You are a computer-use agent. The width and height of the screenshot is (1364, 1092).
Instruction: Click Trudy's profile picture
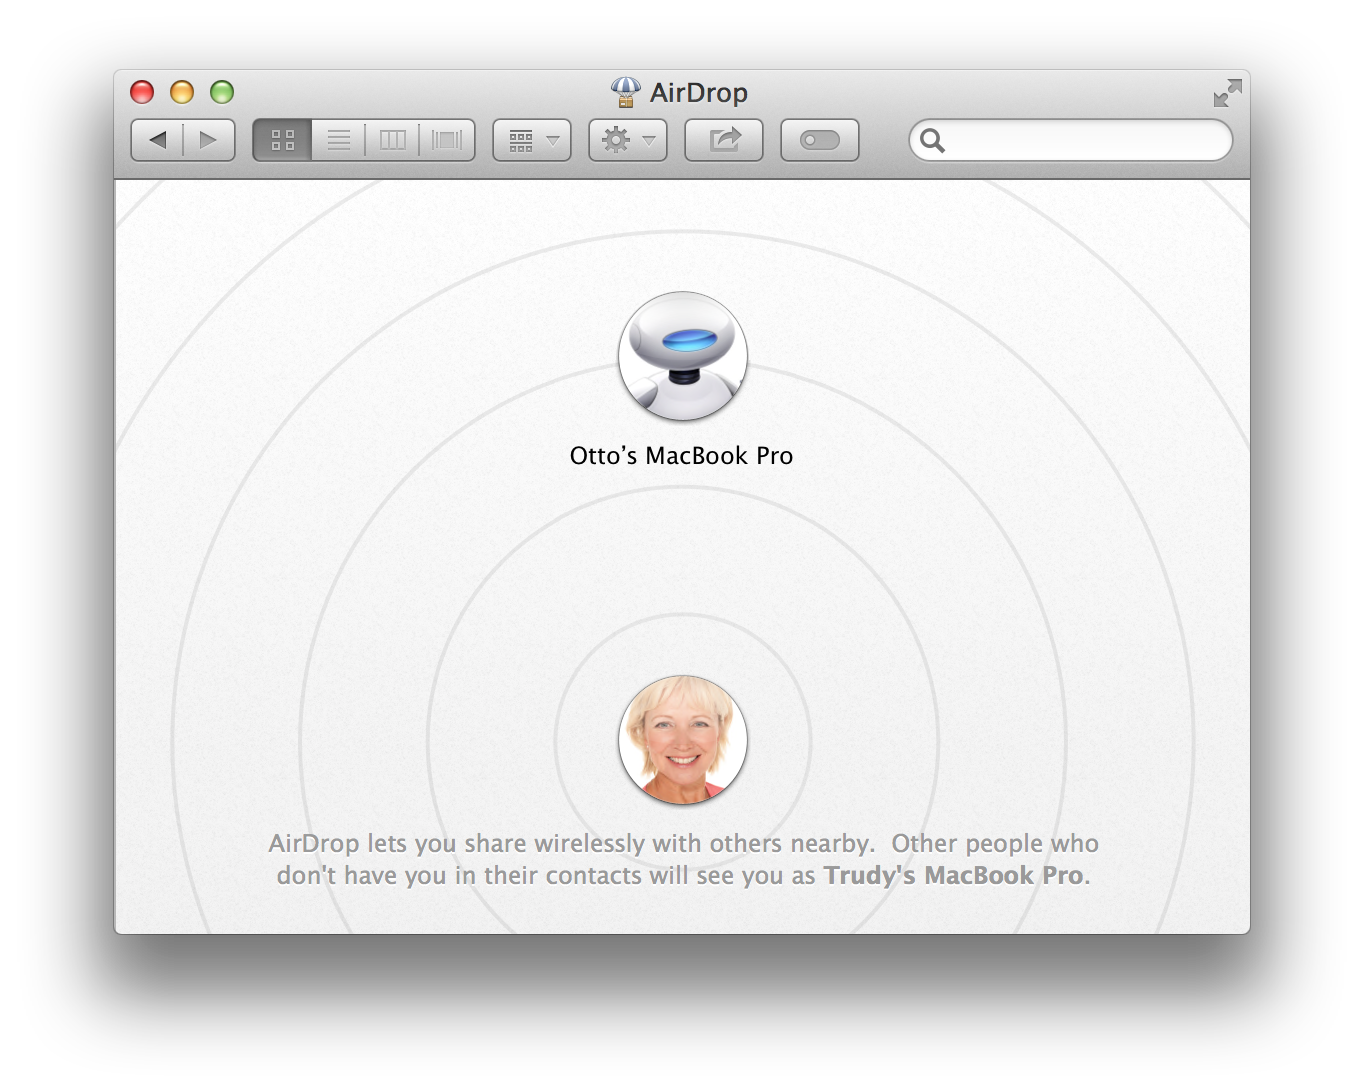coord(683,741)
